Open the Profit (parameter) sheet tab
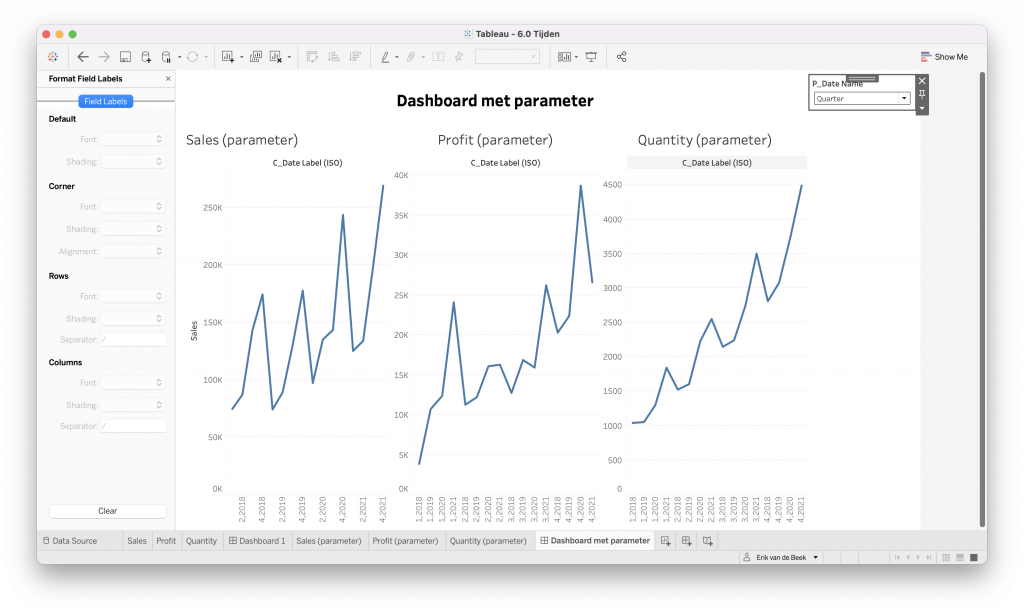Screen dimensions: 1024x613 coord(405,541)
